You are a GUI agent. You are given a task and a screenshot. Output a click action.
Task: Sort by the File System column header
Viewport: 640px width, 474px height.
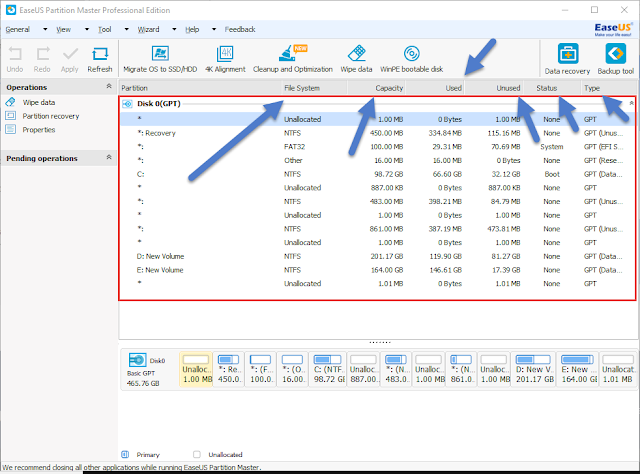[315, 88]
